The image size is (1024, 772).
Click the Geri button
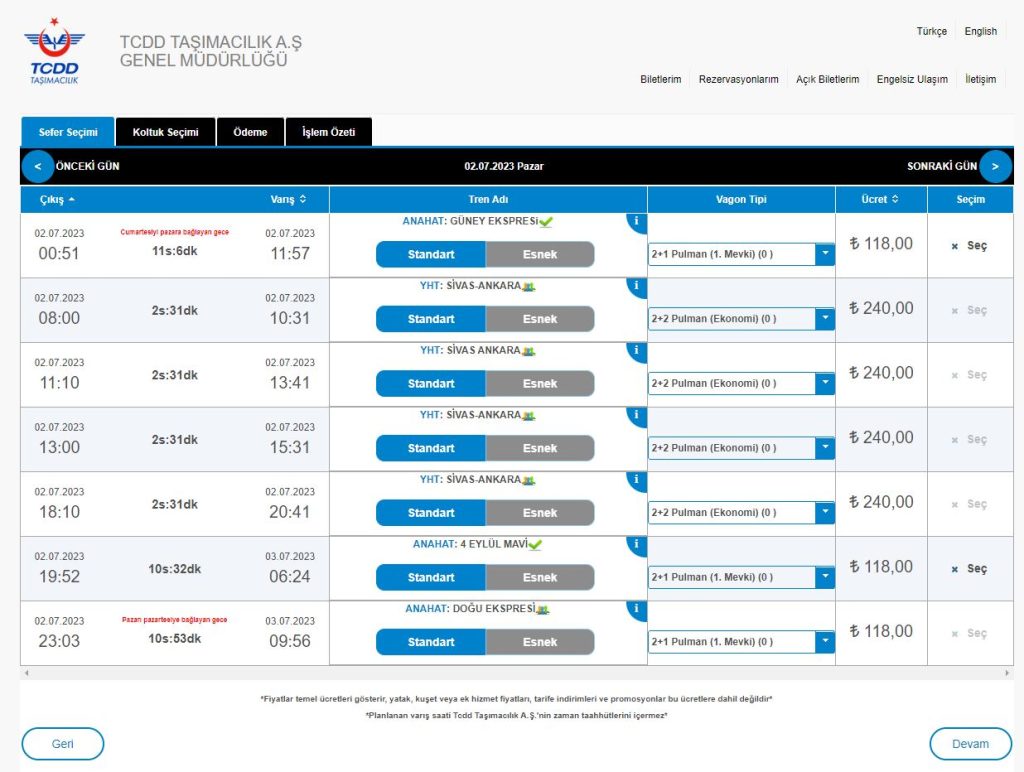[x=62, y=744]
